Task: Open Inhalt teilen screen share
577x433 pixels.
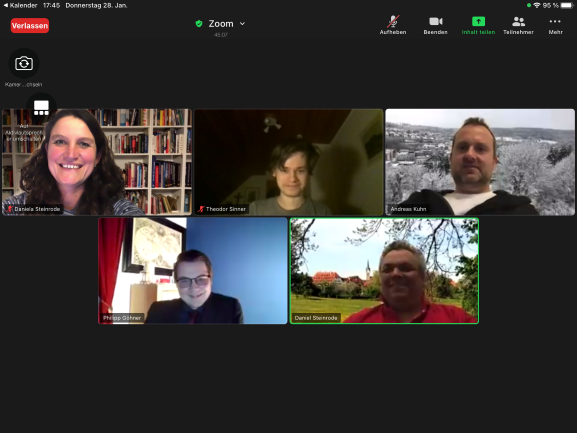Action: click(478, 25)
